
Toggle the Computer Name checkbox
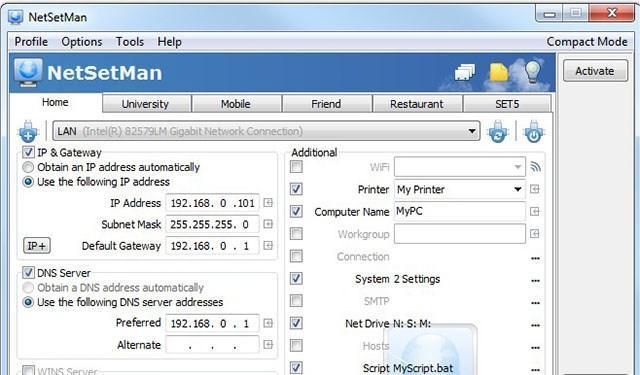tap(296, 211)
